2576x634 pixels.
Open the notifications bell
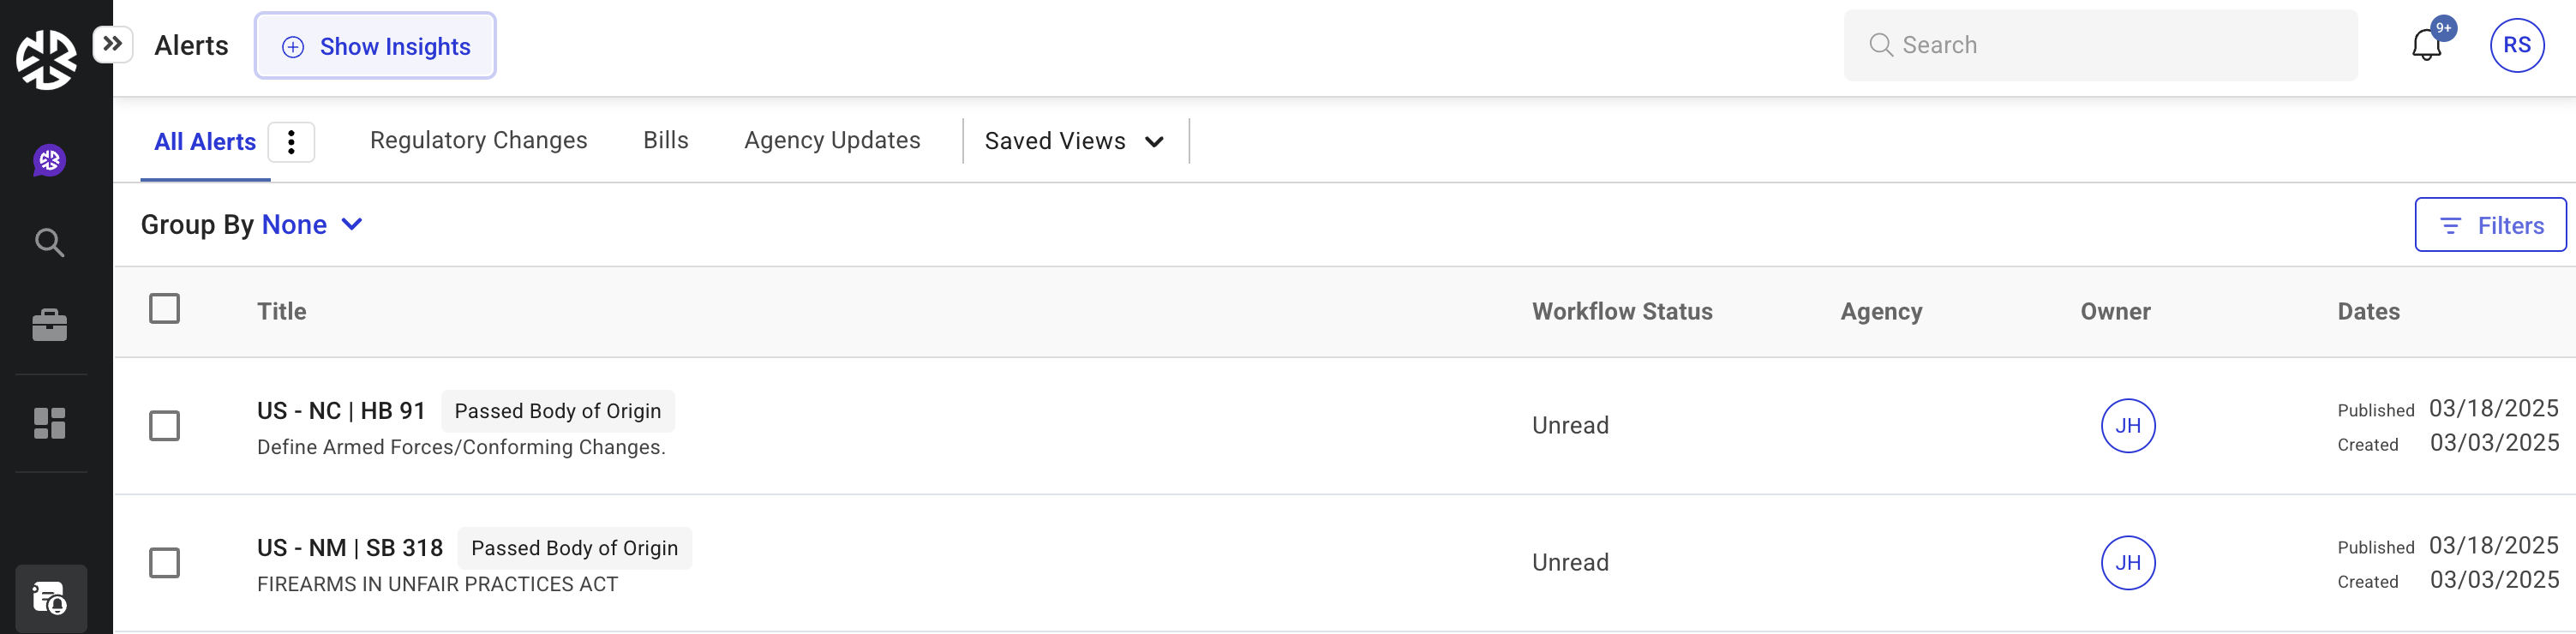(x=2426, y=45)
